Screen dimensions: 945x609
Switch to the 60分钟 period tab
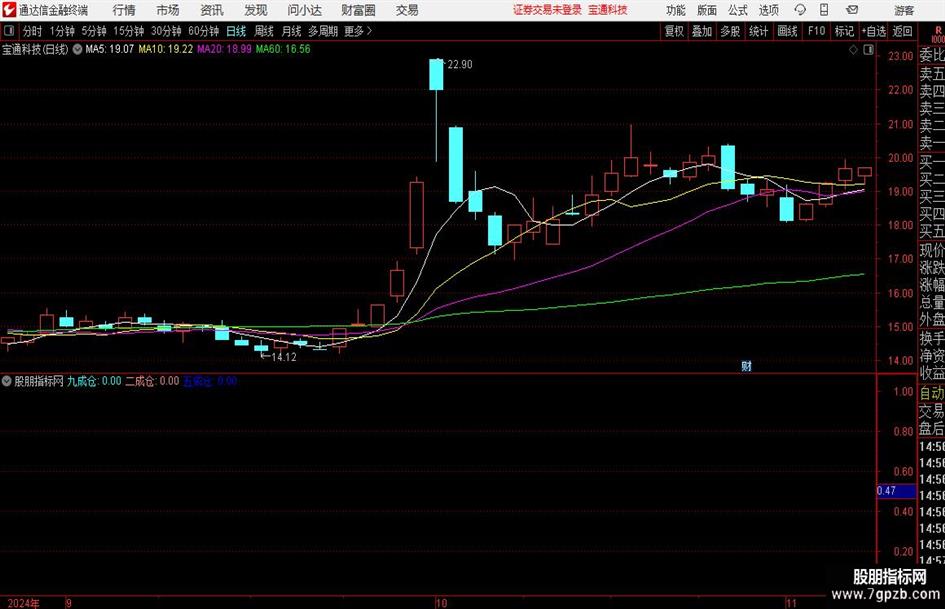point(203,31)
